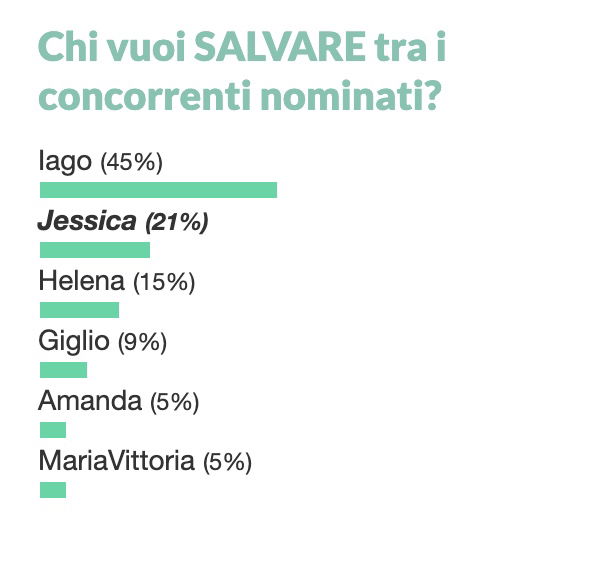Click the word SALVARE in the title
592x578 pixels.
pos(280,47)
